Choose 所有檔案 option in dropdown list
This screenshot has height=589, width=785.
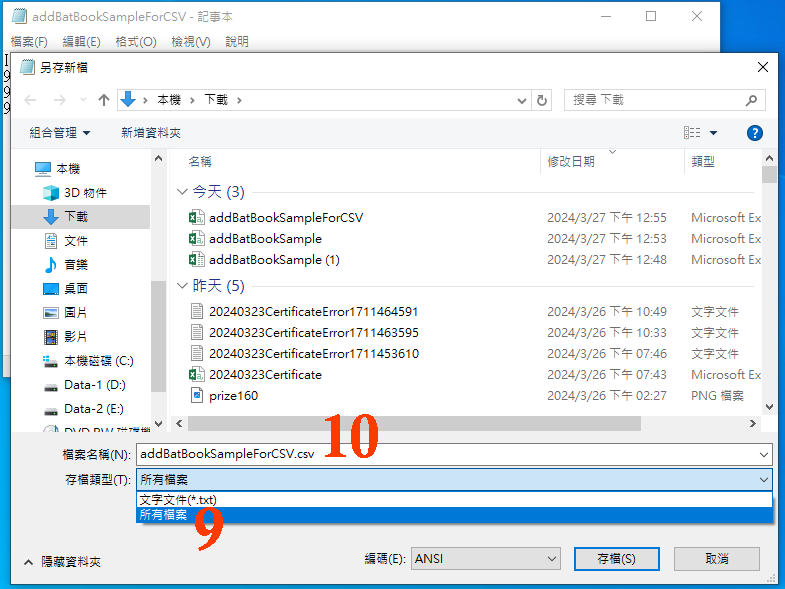[x=454, y=515]
